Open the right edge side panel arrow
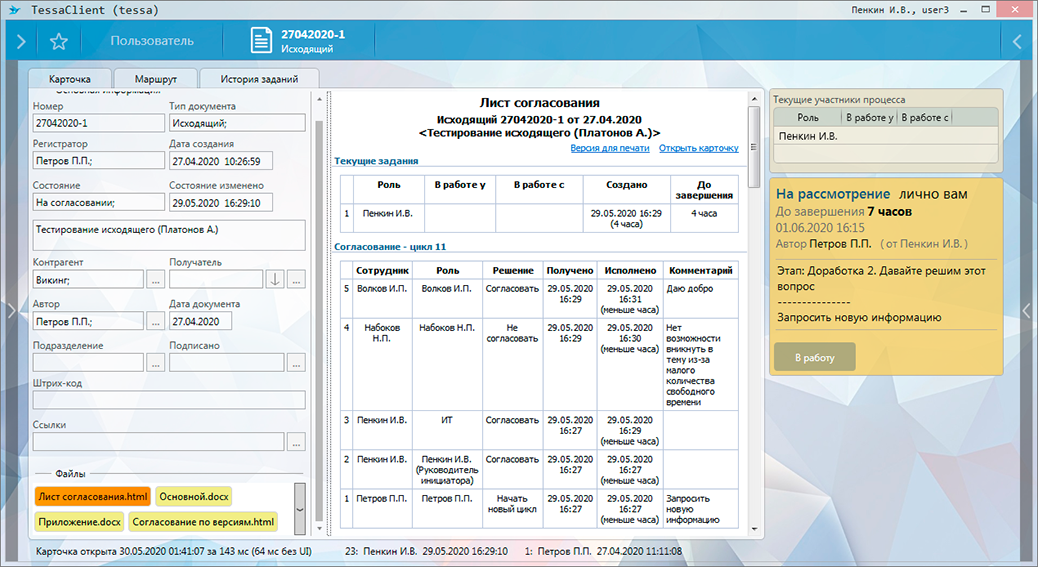This screenshot has width=1038, height=567. (1026, 311)
